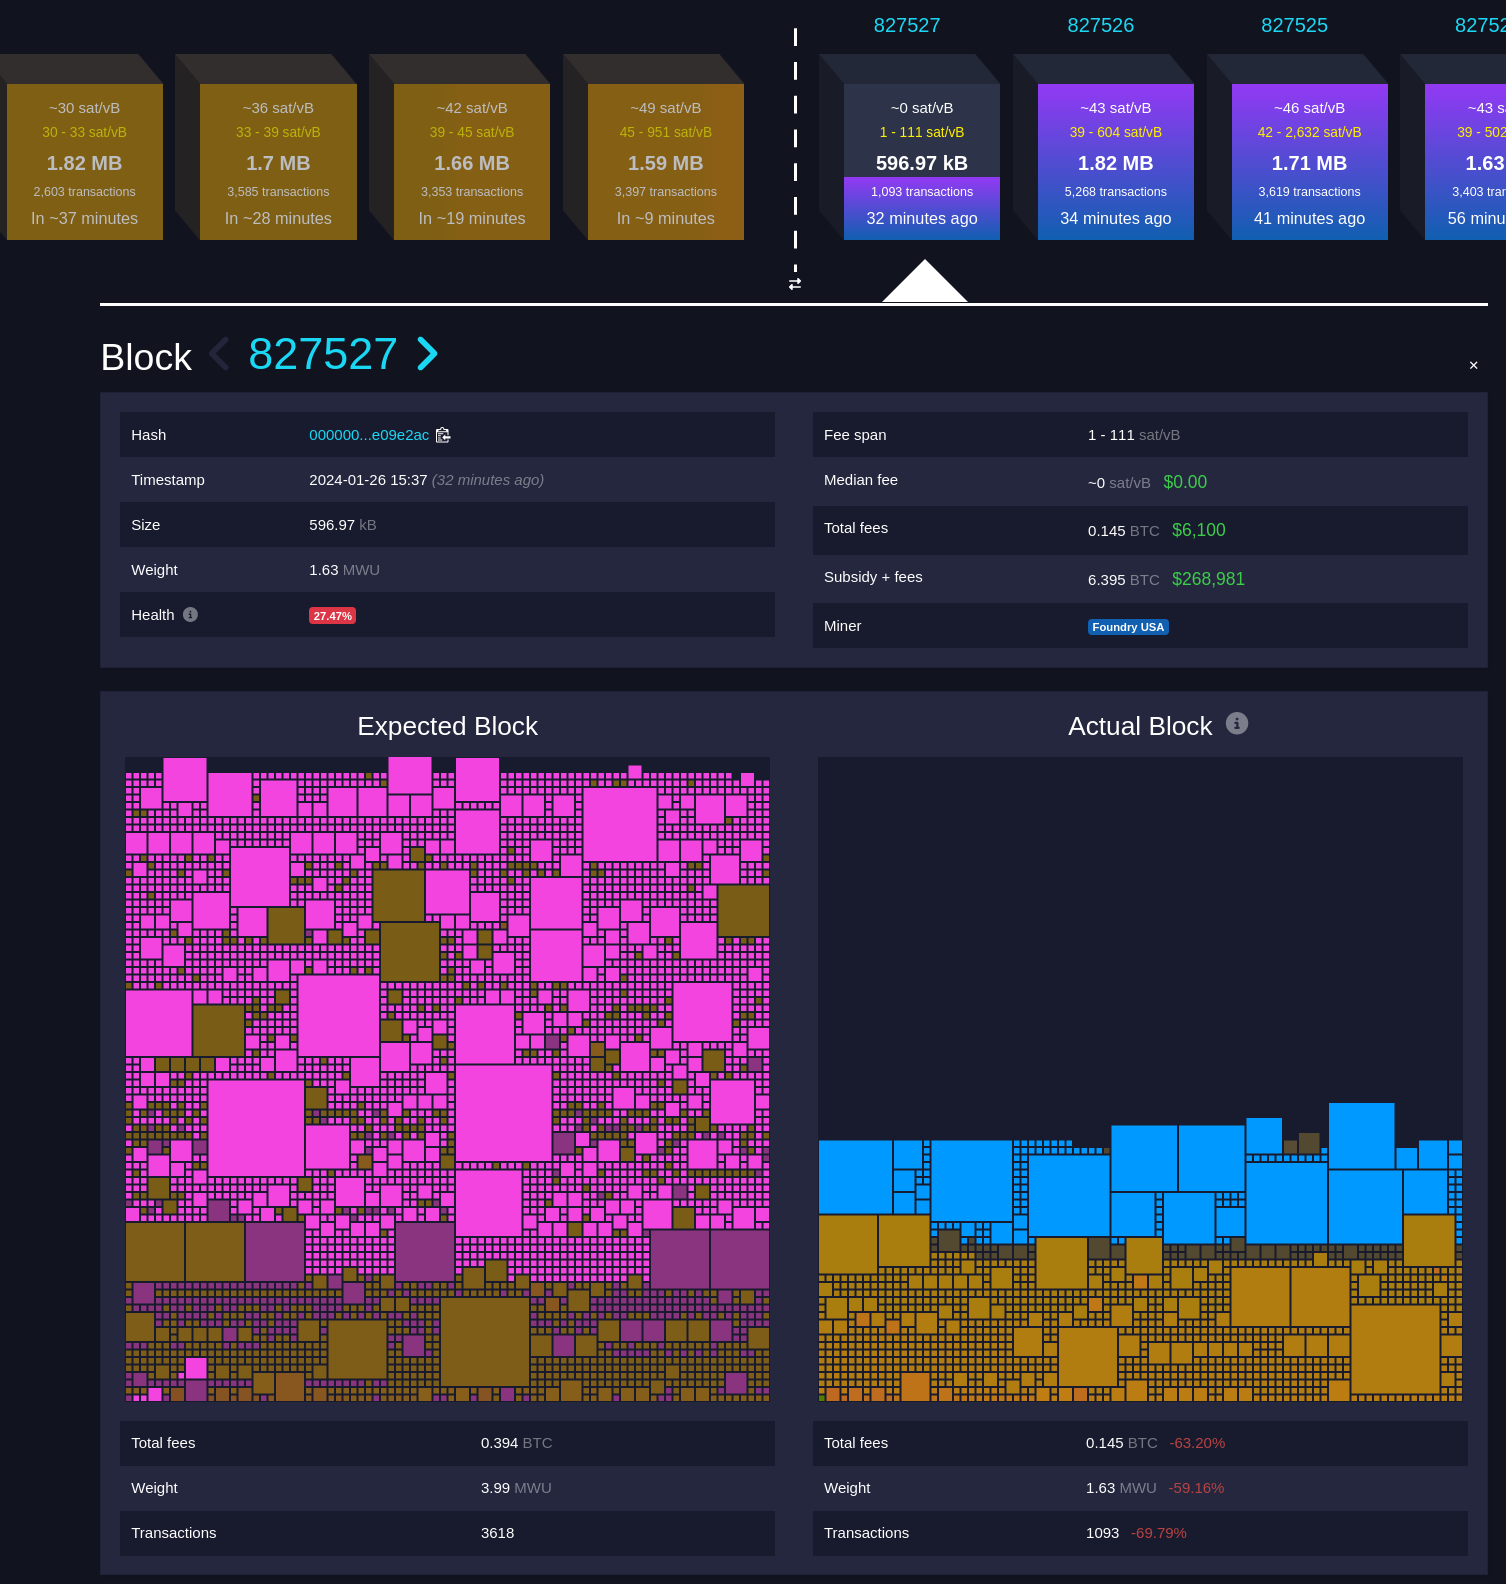Open the Foundry USA miner tag
Screen dimensions: 1506x1584
point(1127,627)
